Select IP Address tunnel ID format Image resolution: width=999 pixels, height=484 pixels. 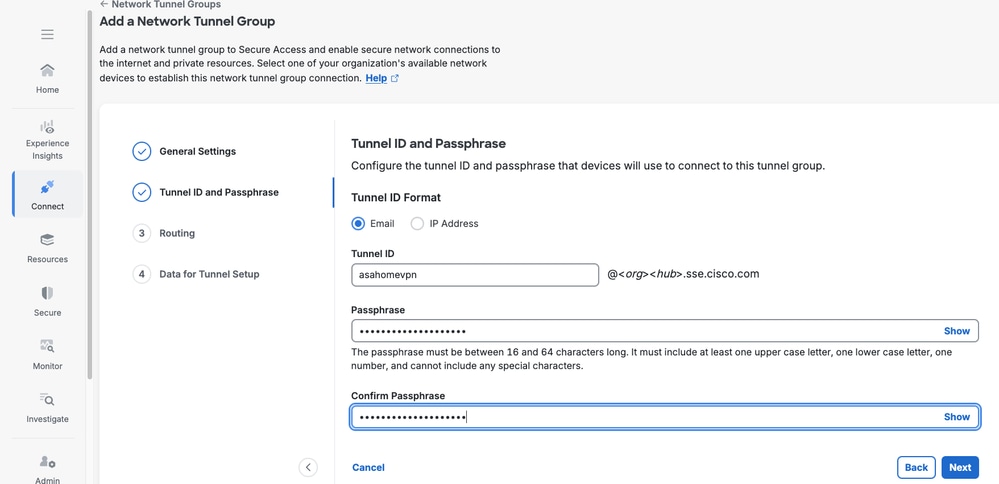417,224
